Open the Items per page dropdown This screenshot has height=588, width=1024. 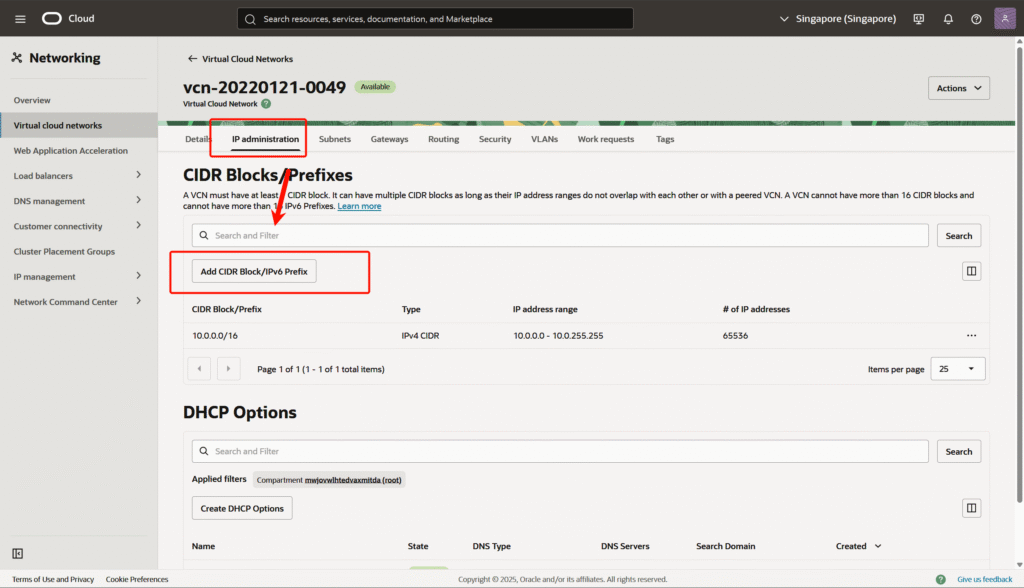point(957,369)
